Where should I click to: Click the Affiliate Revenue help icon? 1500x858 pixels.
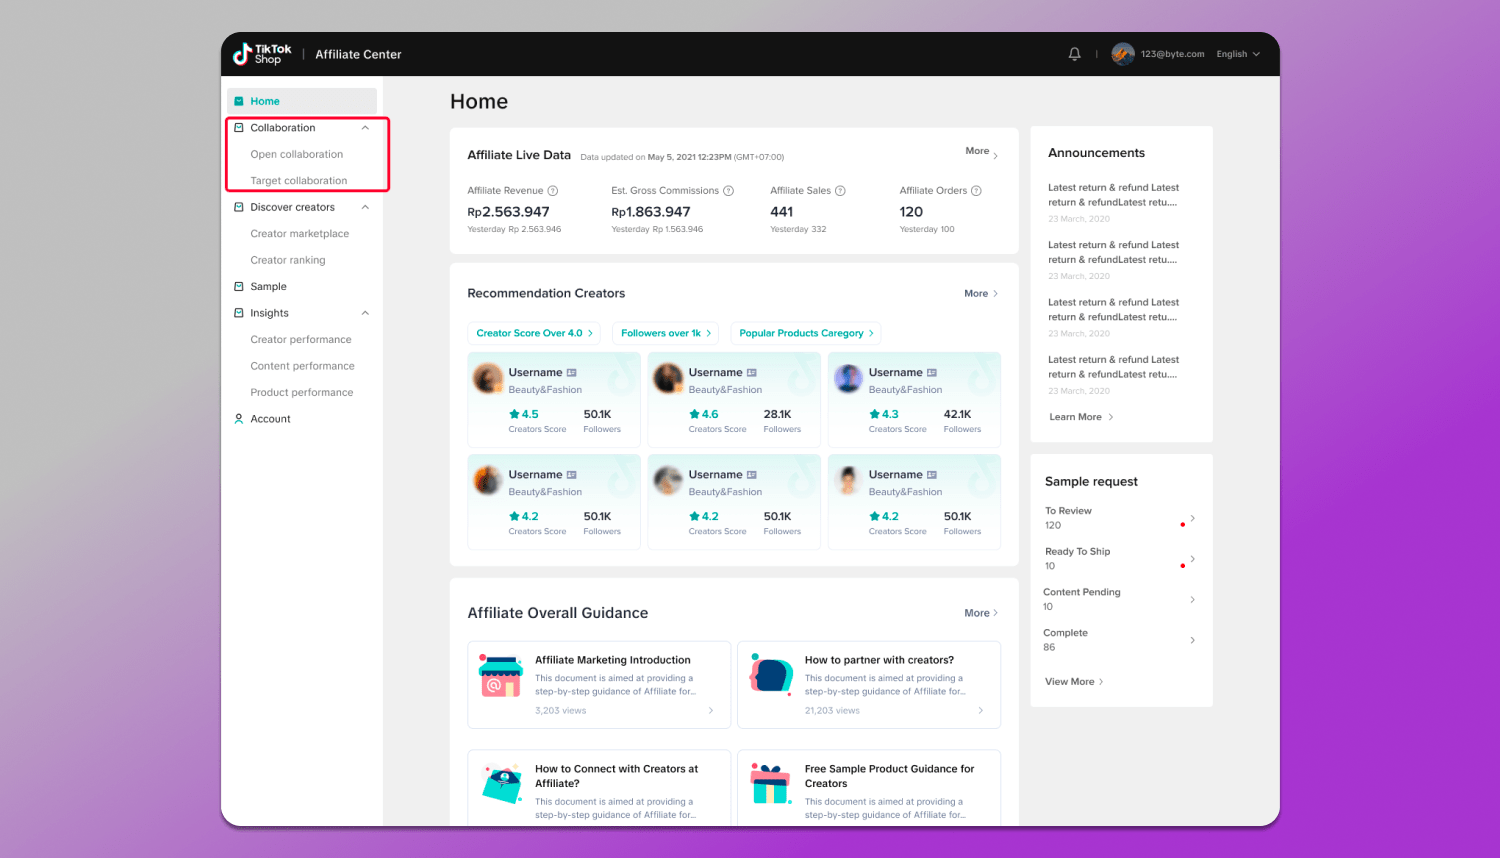[553, 191]
